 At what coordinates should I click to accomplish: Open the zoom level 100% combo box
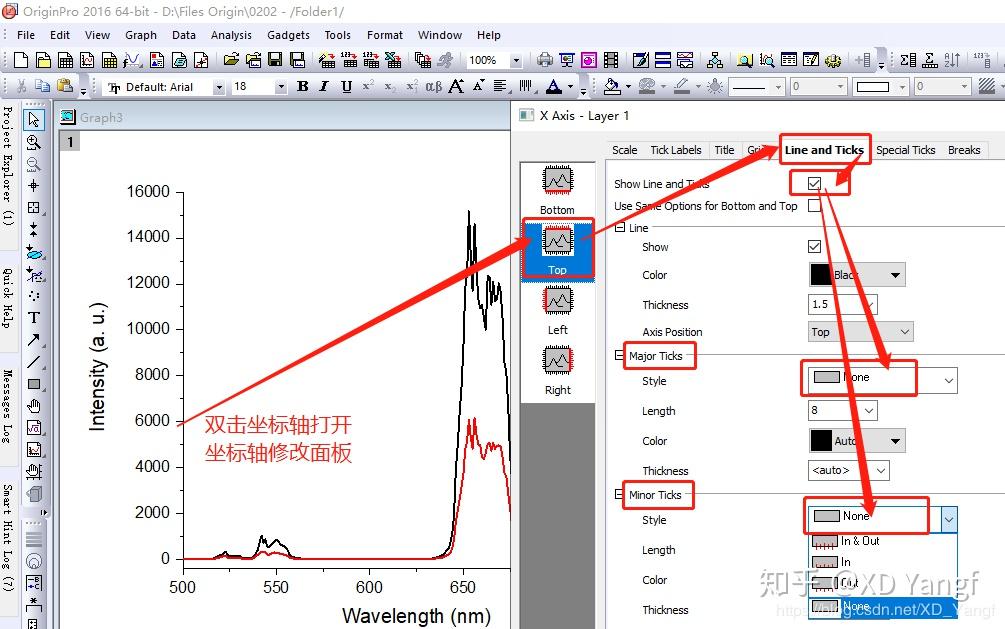(x=493, y=60)
